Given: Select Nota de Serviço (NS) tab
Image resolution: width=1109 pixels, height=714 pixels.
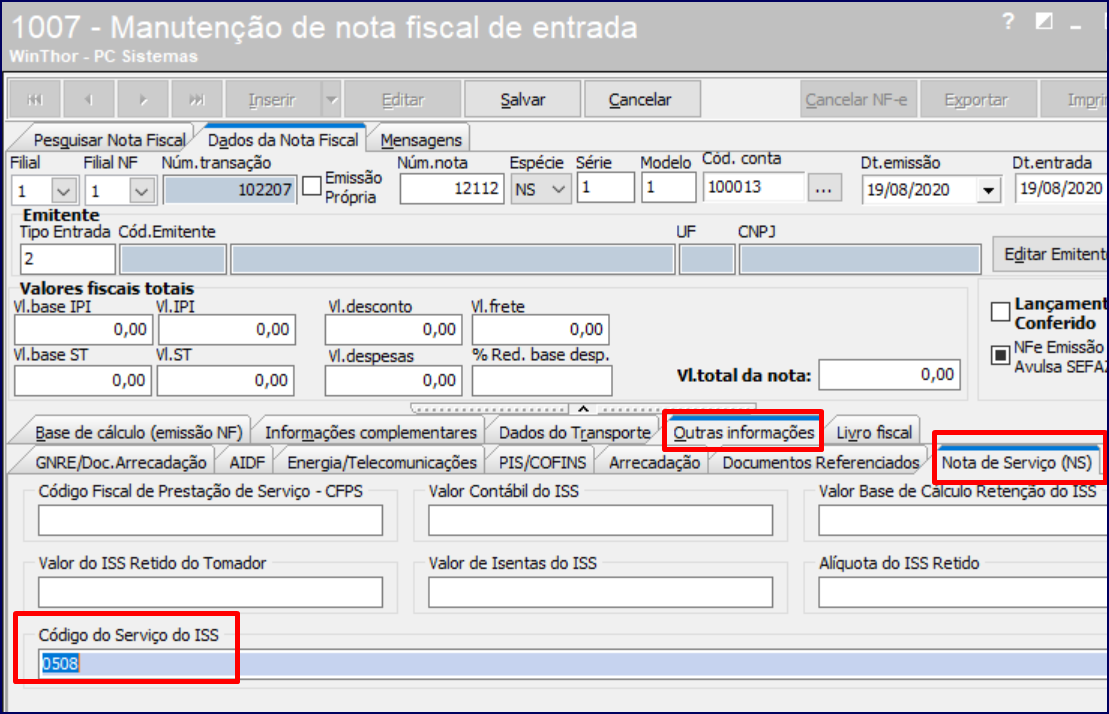Looking at the screenshot, I should pyautogui.click(x=1016, y=462).
